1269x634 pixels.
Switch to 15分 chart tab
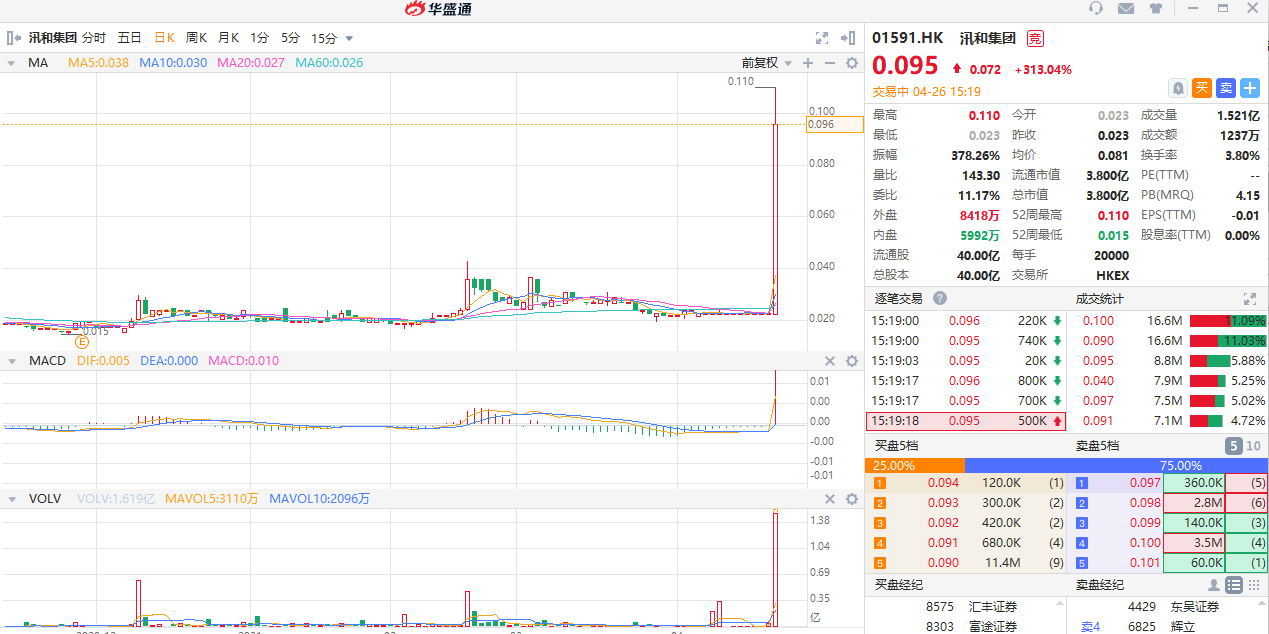pyautogui.click(x=324, y=38)
